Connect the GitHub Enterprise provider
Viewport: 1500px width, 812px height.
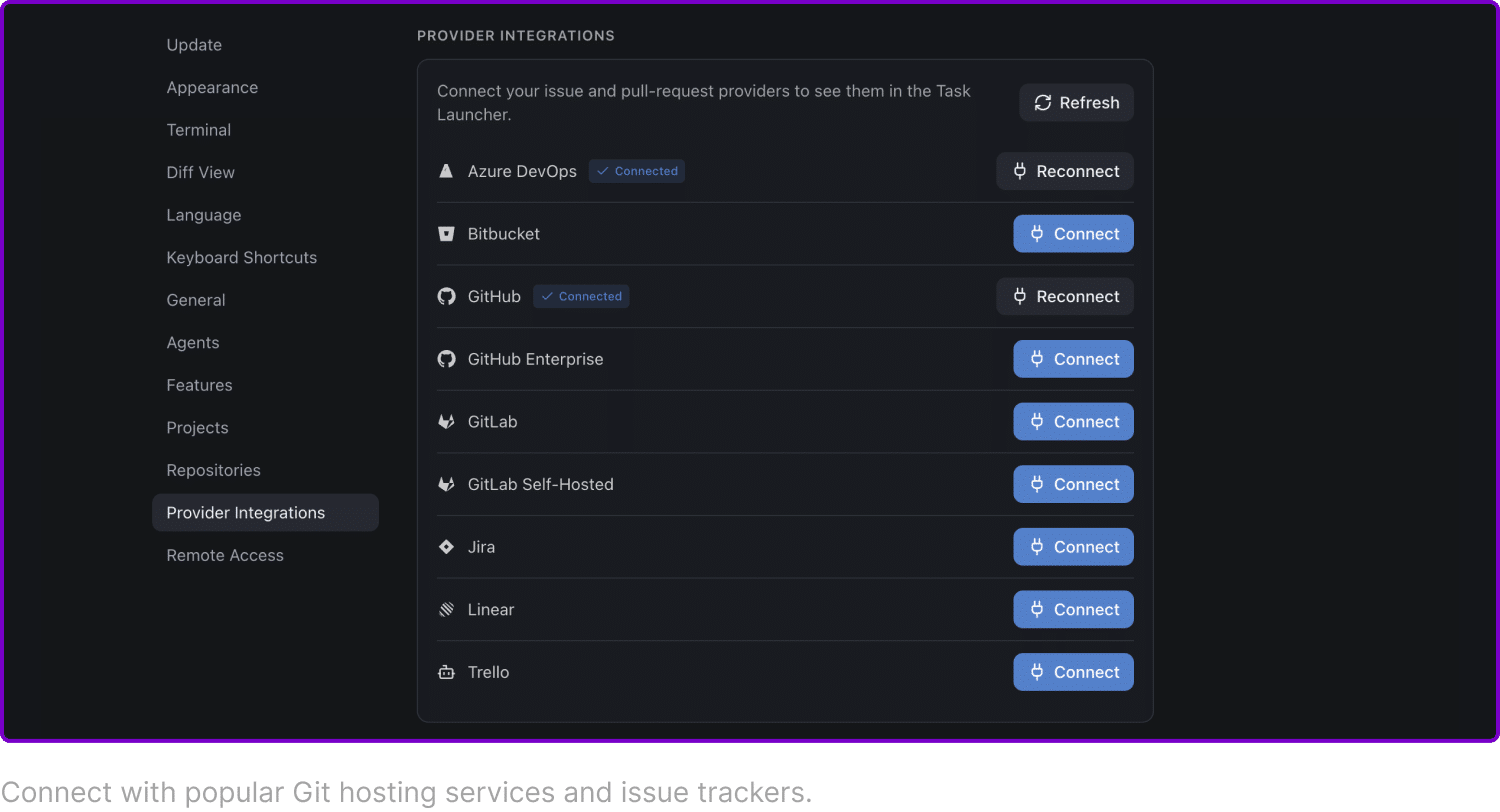tap(1073, 359)
